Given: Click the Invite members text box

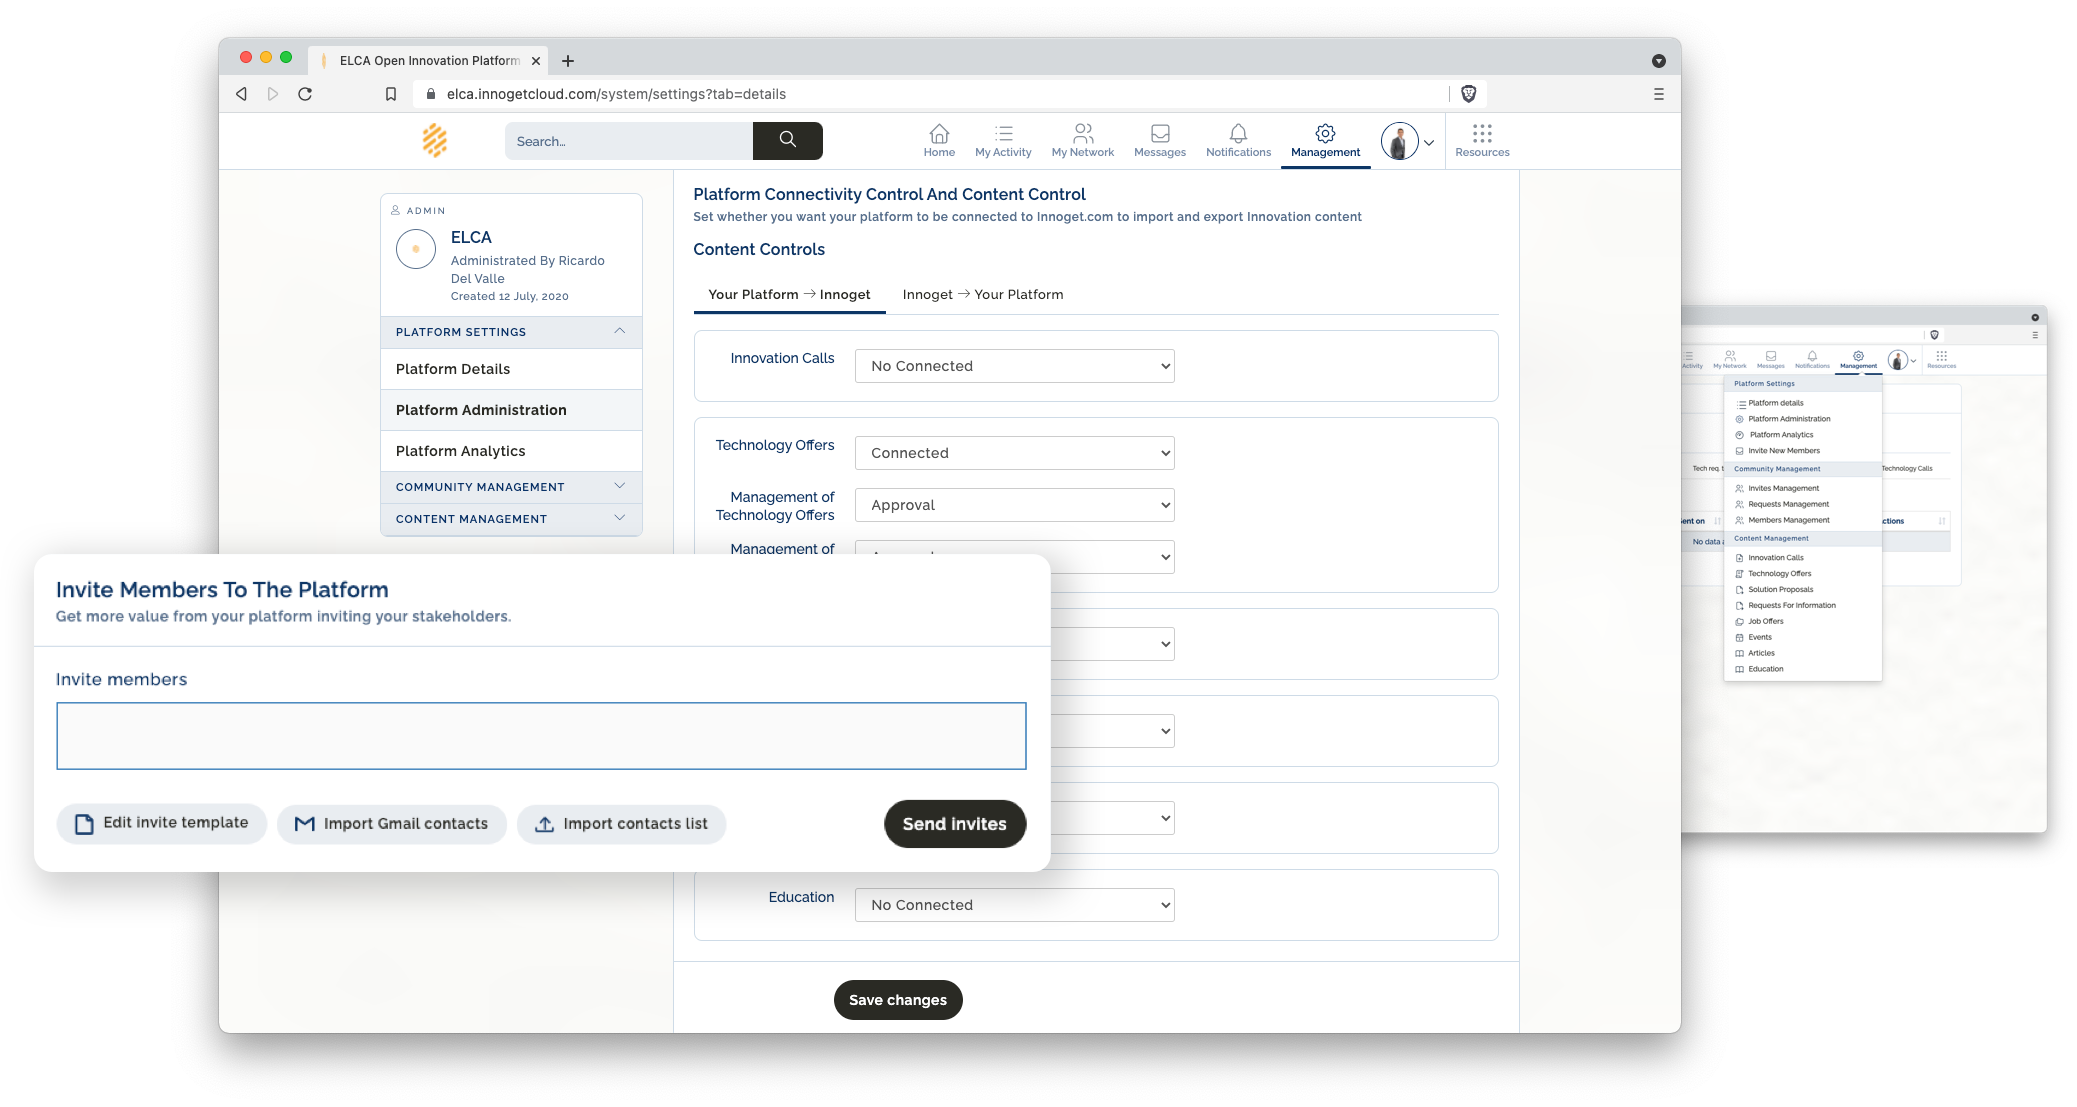Looking at the screenshot, I should pos(541,736).
